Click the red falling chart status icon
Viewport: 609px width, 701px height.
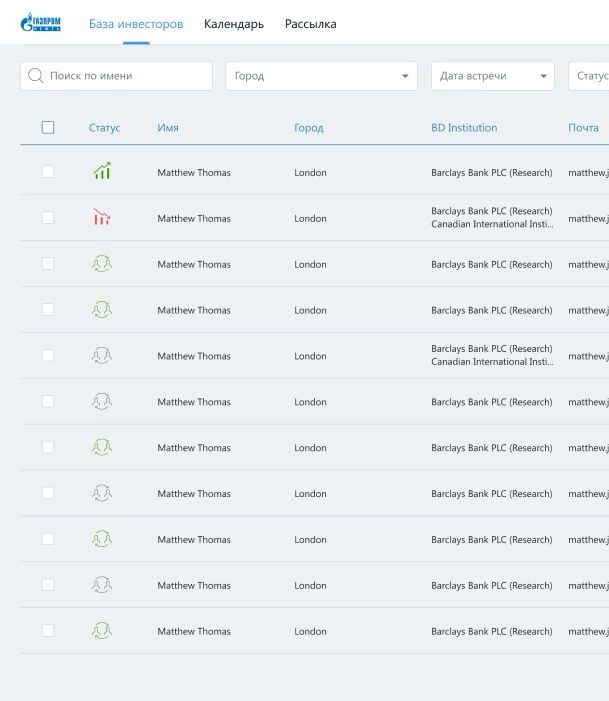pyautogui.click(x=102, y=217)
